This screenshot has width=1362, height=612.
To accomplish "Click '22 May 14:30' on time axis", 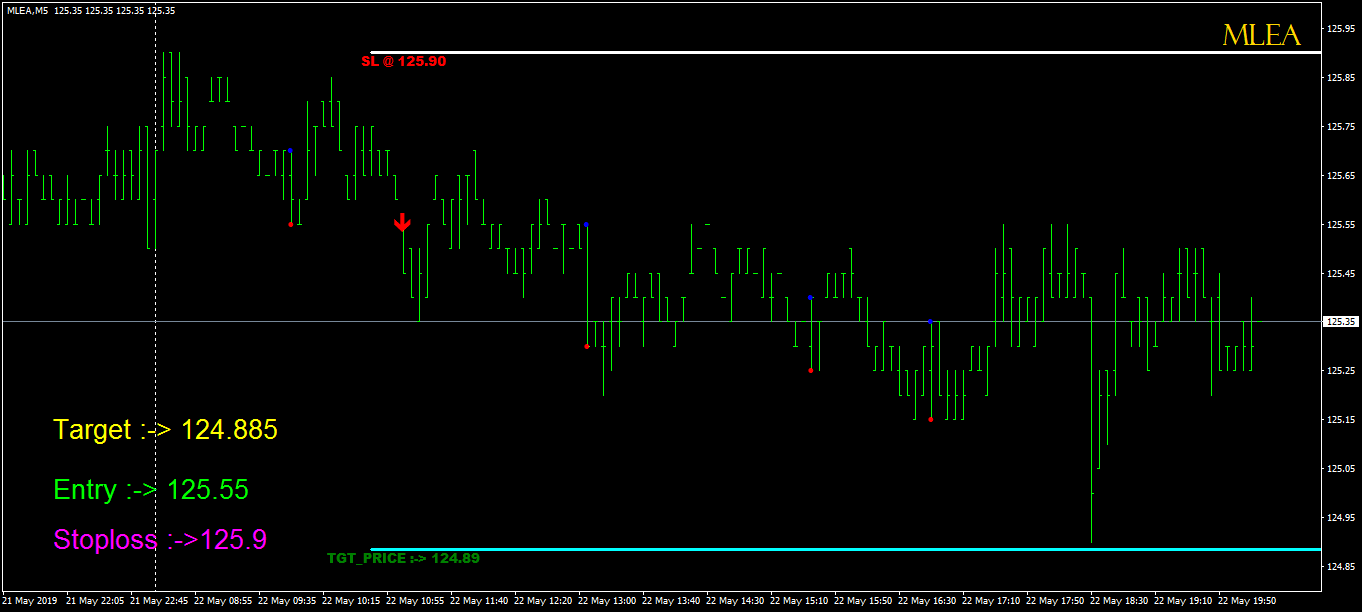I will click(x=735, y=601).
